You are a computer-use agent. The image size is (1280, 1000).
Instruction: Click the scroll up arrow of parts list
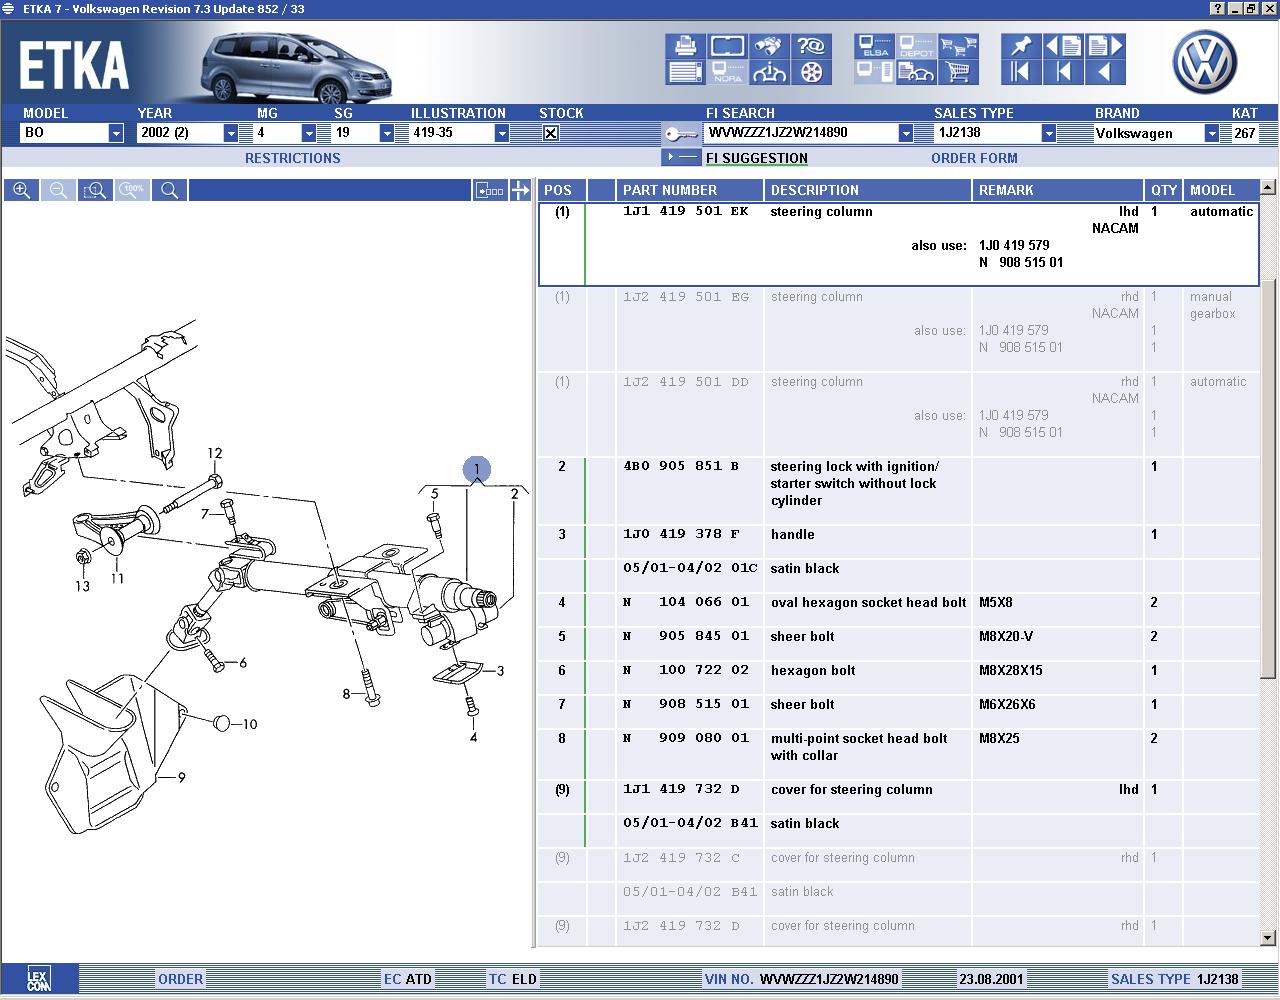coord(1268,188)
